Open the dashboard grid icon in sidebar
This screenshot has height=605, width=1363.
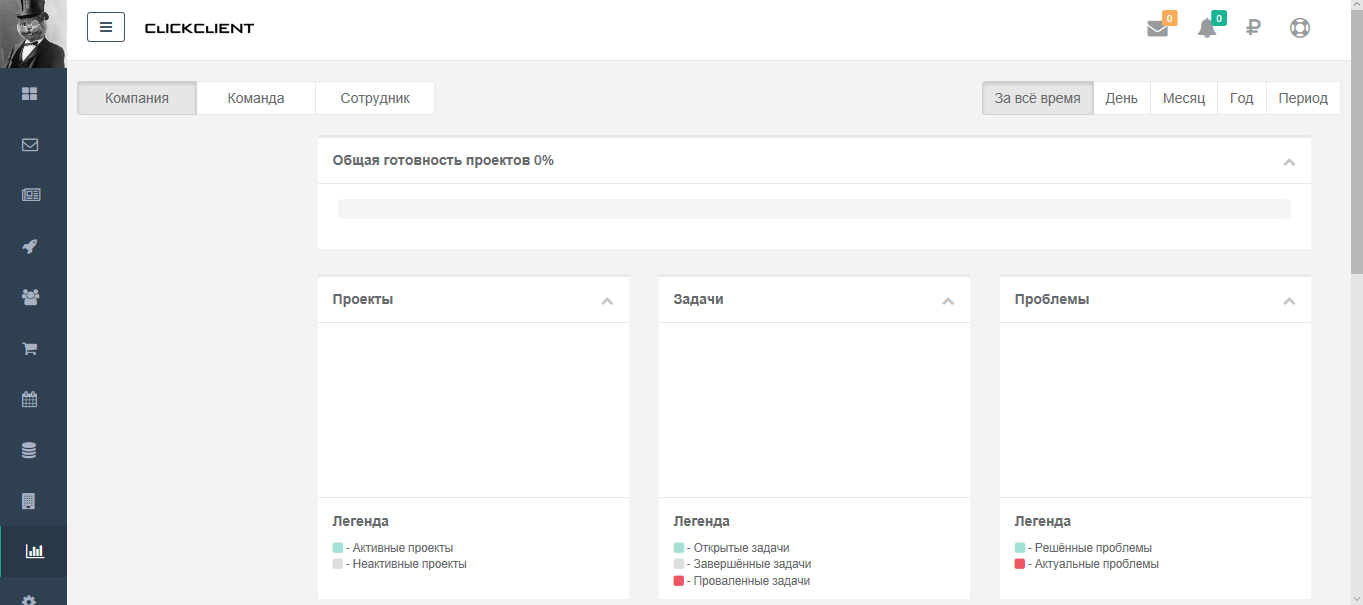coord(30,93)
